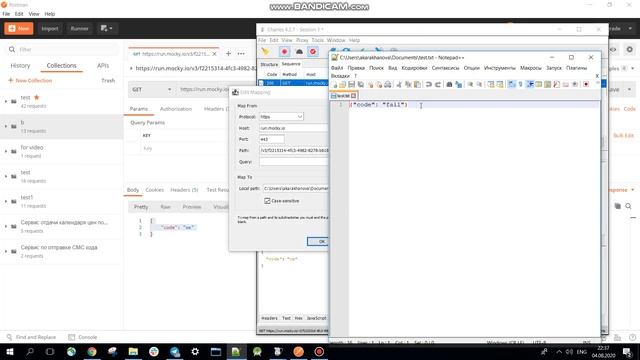
Task: Click the New file icon in Notepad++ toolbar
Action: point(334,84)
